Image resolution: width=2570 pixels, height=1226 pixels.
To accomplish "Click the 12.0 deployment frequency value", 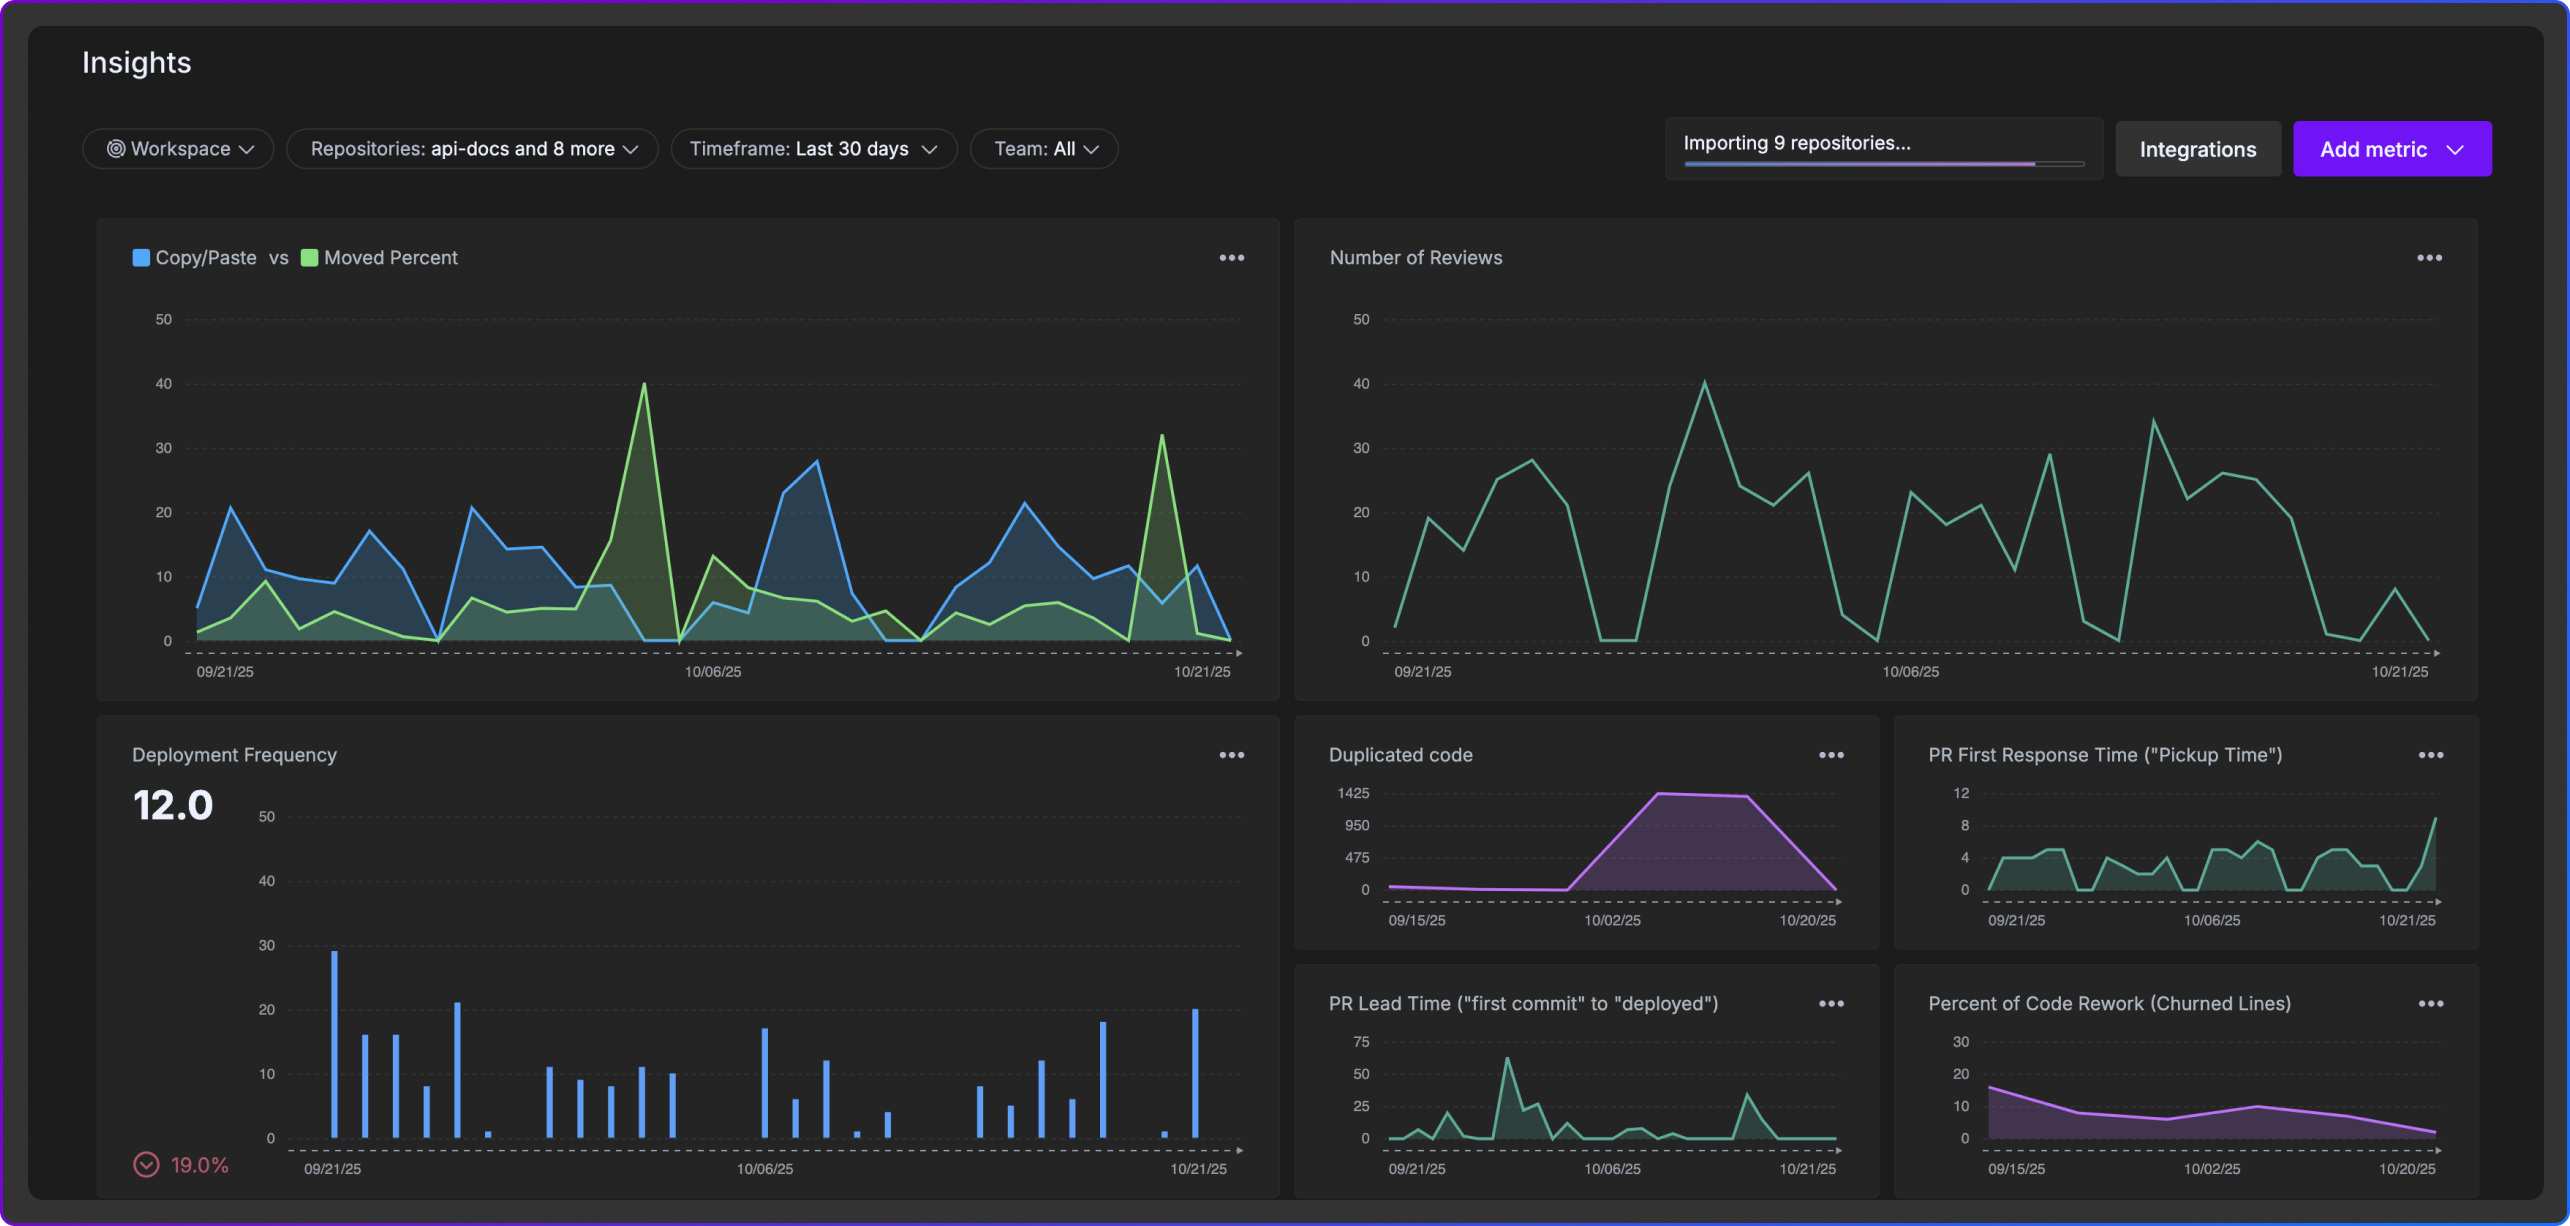I will click(173, 806).
